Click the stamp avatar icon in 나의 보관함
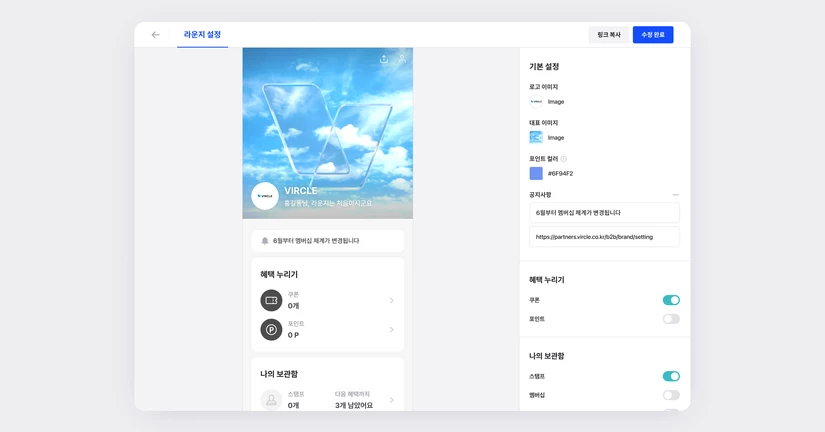The image size is (825, 432). (x=271, y=400)
